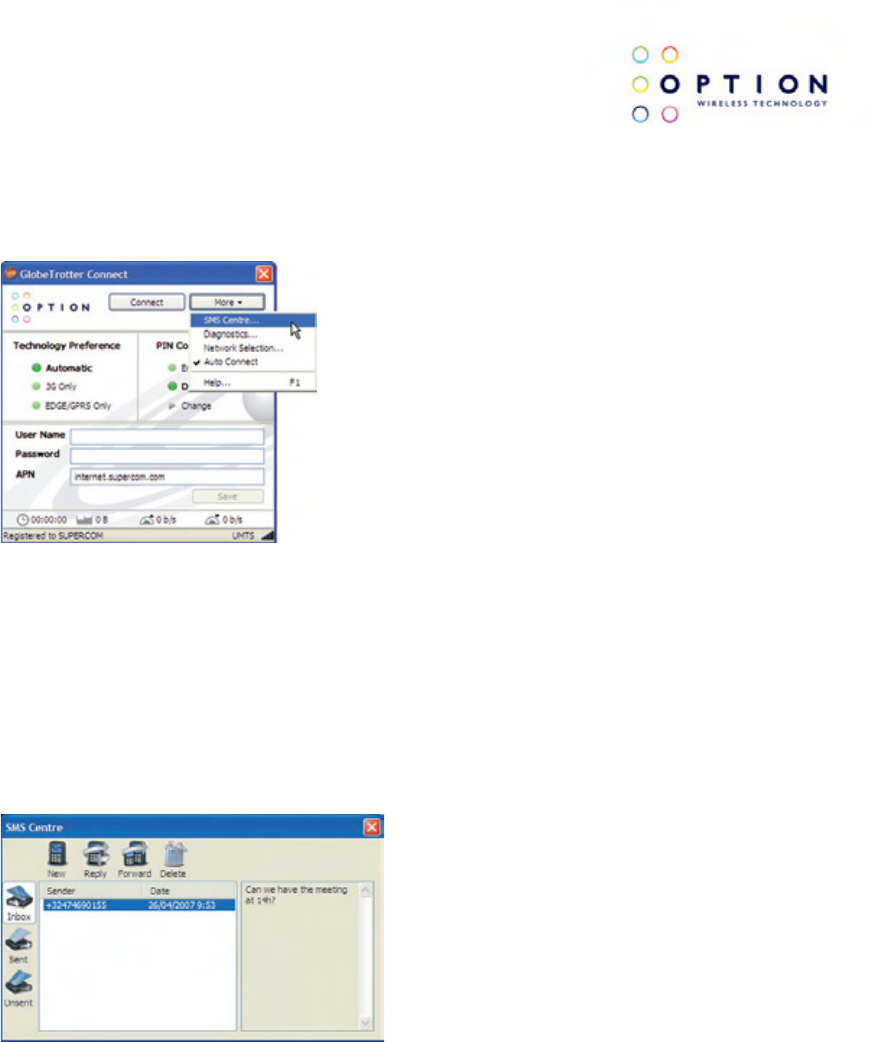This screenshot has width=874, height=1042.
Task: Click the connection timer clock icon
Action: coord(23,520)
